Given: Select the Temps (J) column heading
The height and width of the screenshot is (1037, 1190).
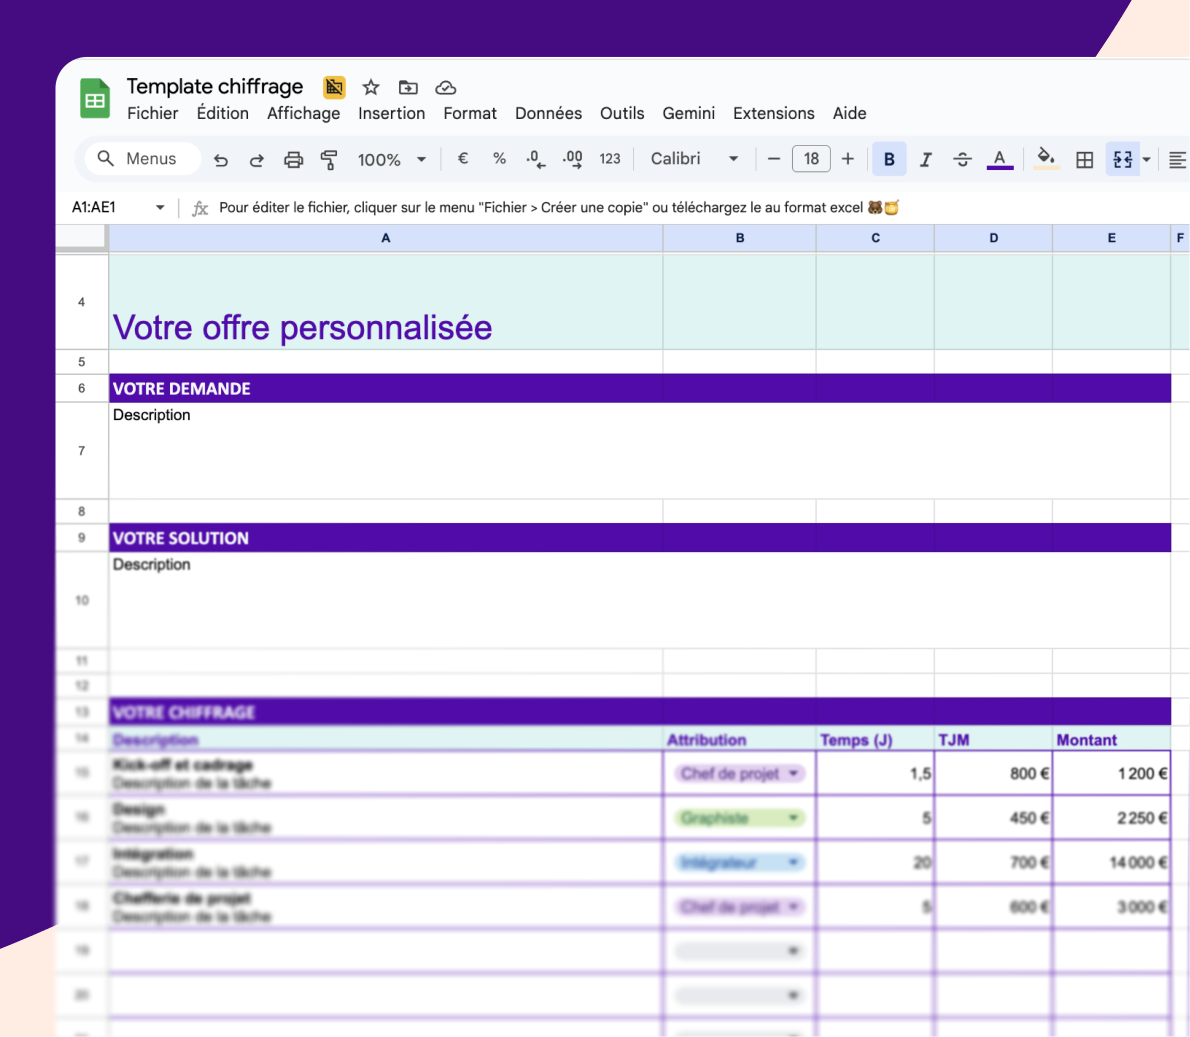Looking at the screenshot, I should [875, 739].
